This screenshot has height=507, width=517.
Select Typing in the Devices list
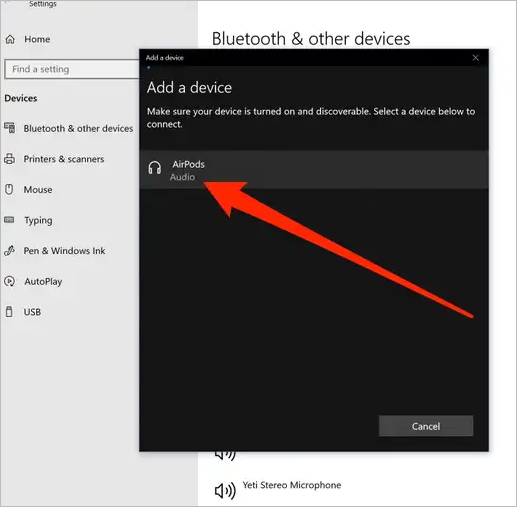38,220
